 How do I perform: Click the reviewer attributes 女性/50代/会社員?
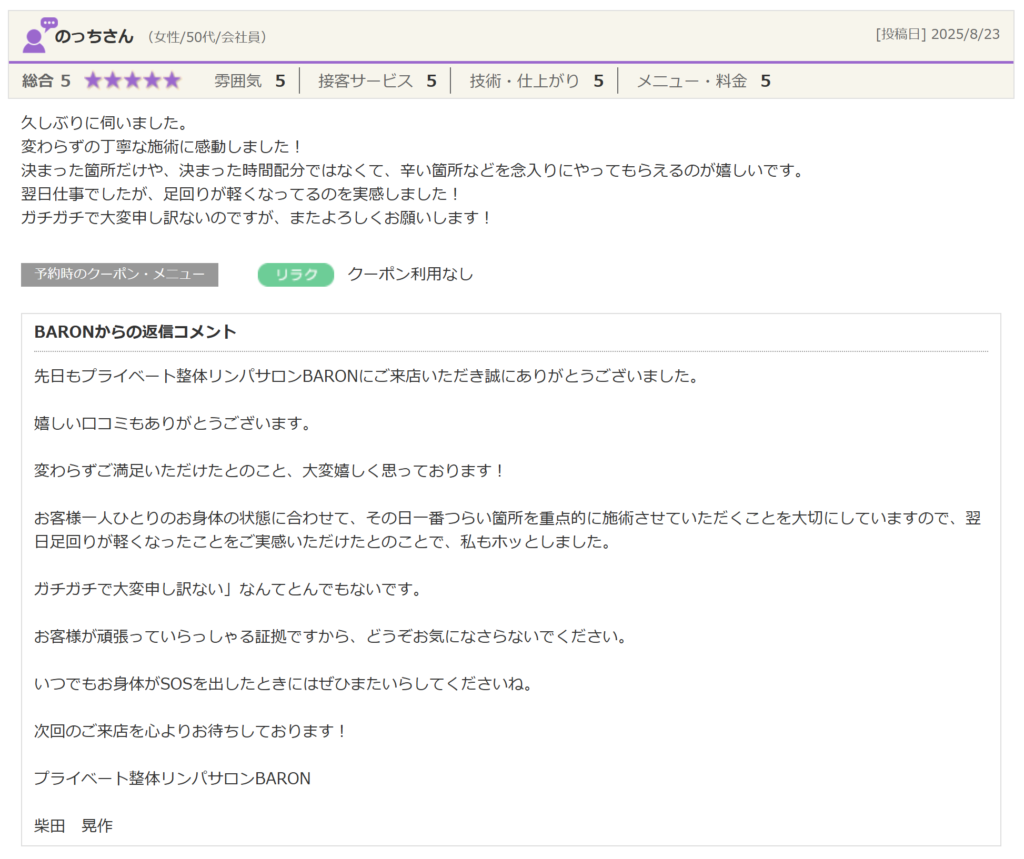point(207,38)
